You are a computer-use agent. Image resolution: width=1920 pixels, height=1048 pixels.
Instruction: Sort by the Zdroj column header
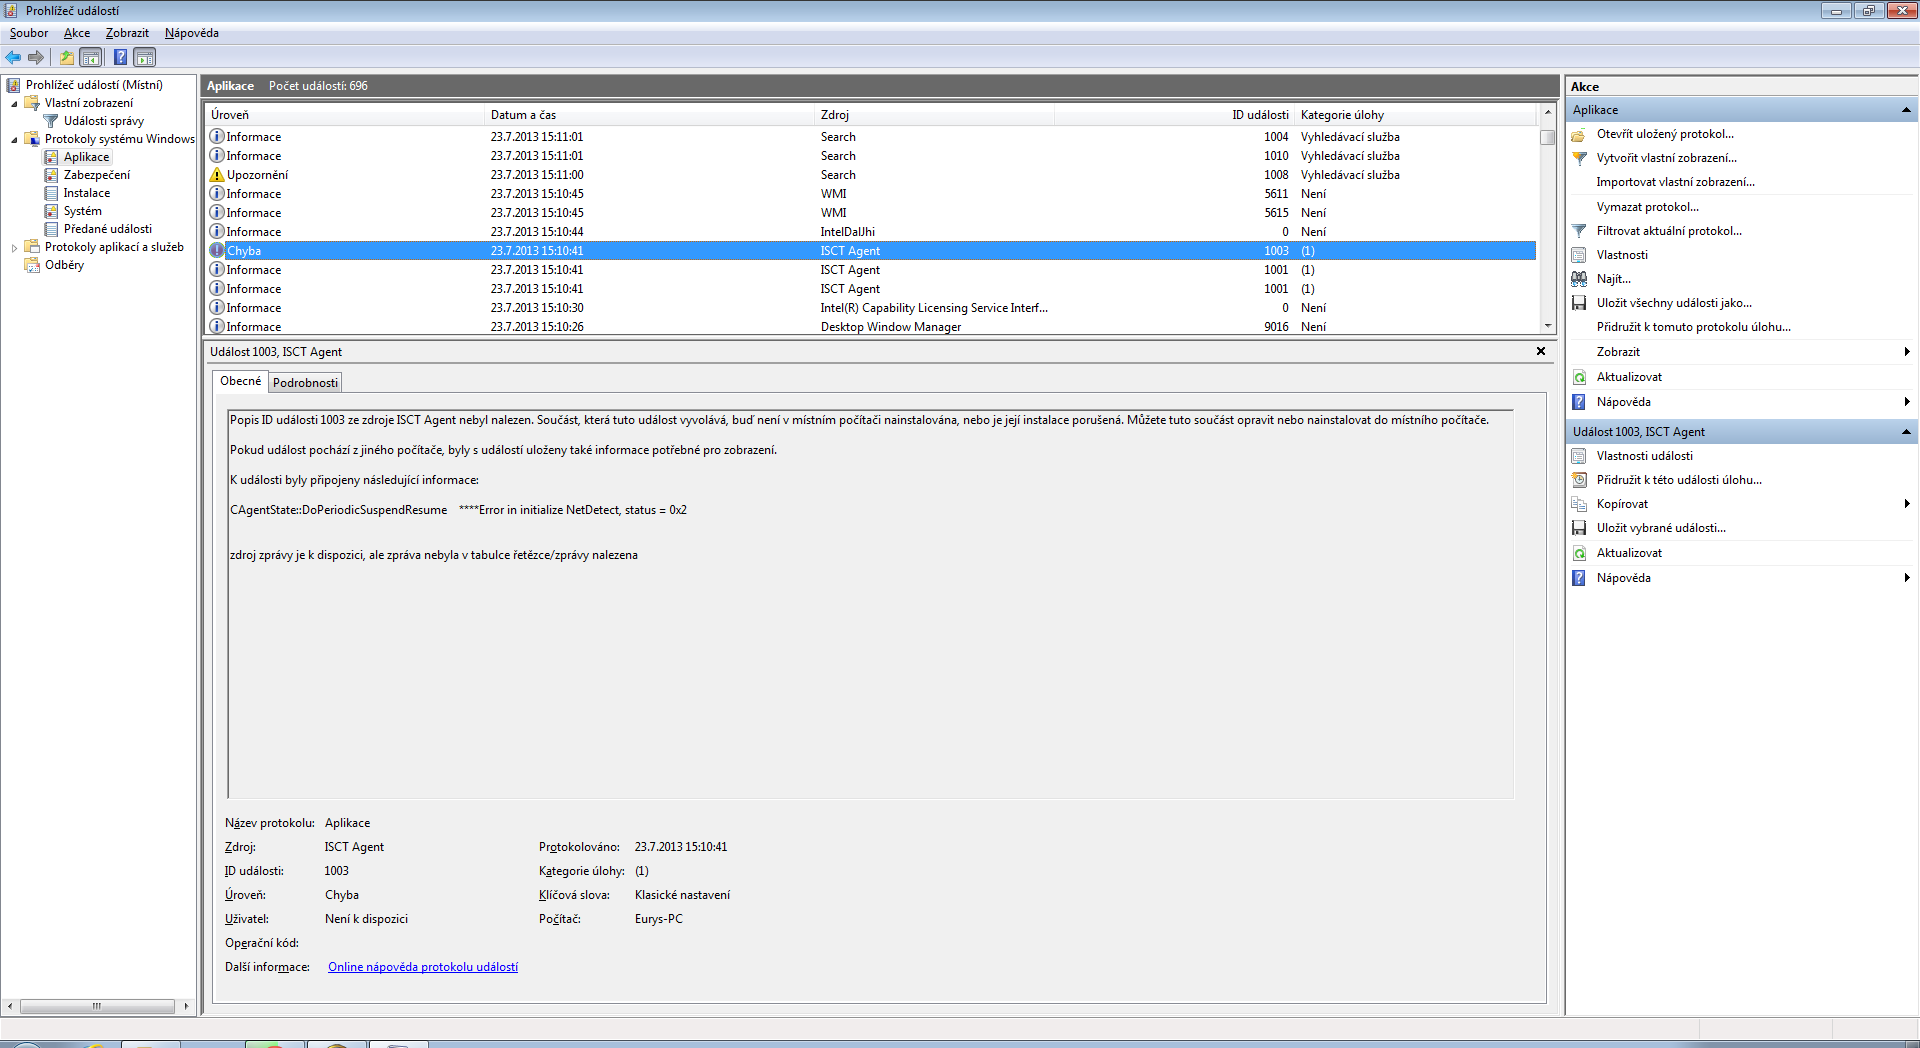coord(935,115)
